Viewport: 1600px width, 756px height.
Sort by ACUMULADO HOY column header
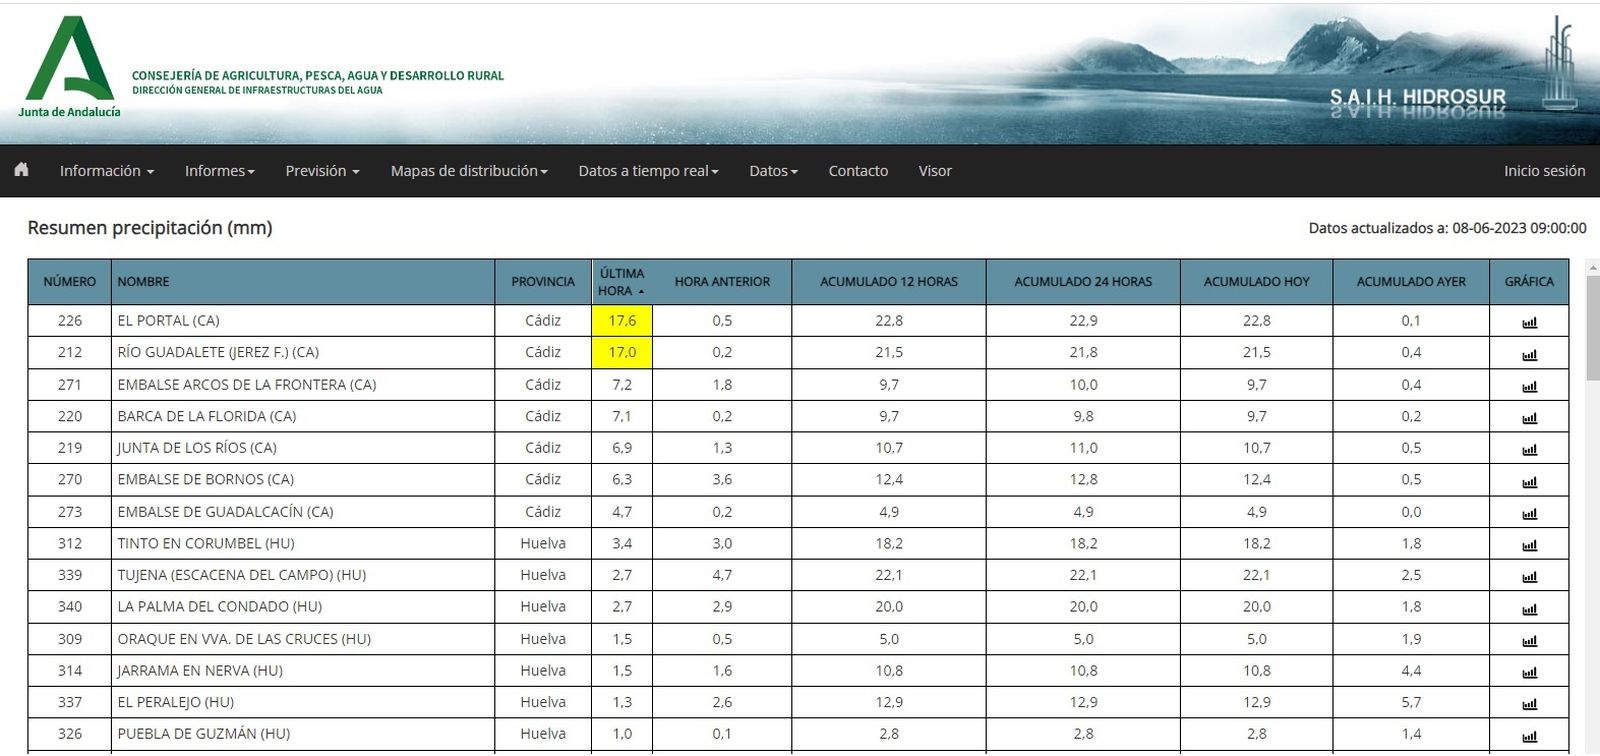(1256, 282)
